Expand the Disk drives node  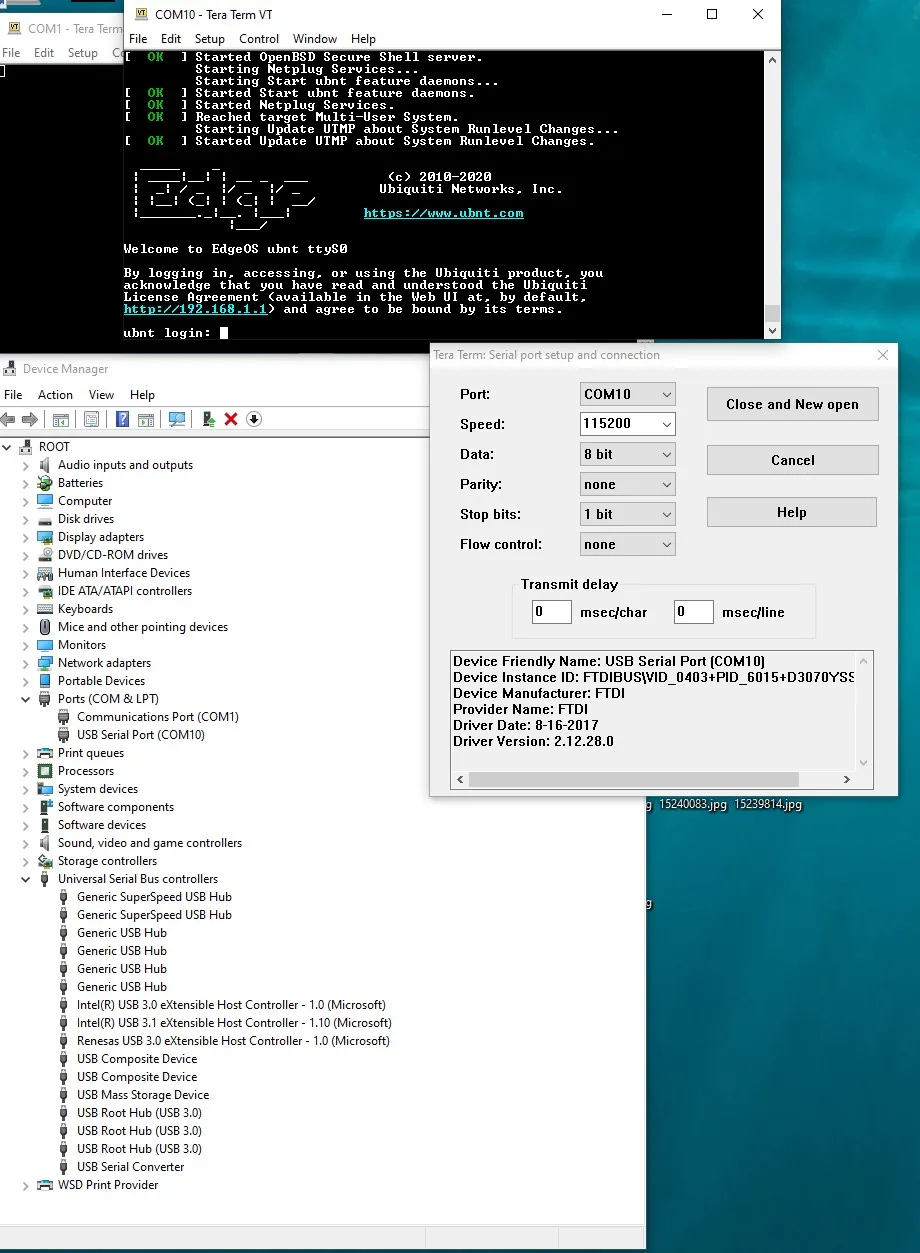(26, 519)
